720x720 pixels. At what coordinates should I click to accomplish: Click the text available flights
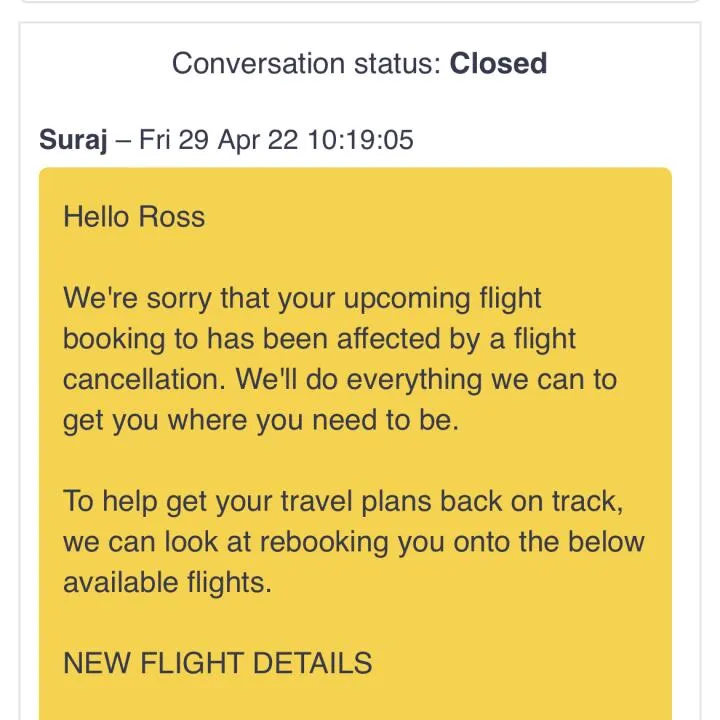click(167, 582)
